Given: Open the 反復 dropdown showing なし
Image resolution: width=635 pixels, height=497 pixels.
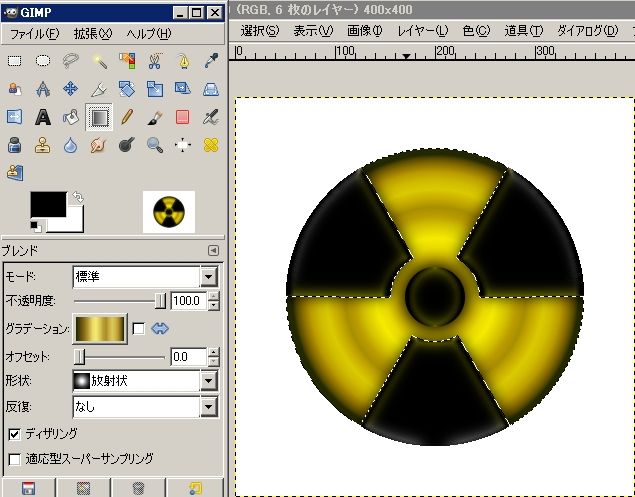Looking at the screenshot, I should point(146,406).
